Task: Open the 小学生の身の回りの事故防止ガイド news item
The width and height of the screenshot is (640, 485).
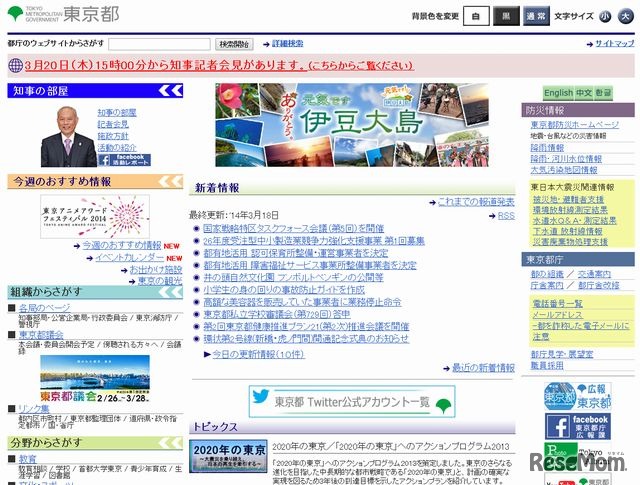Action: pyautogui.click(x=284, y=290)
